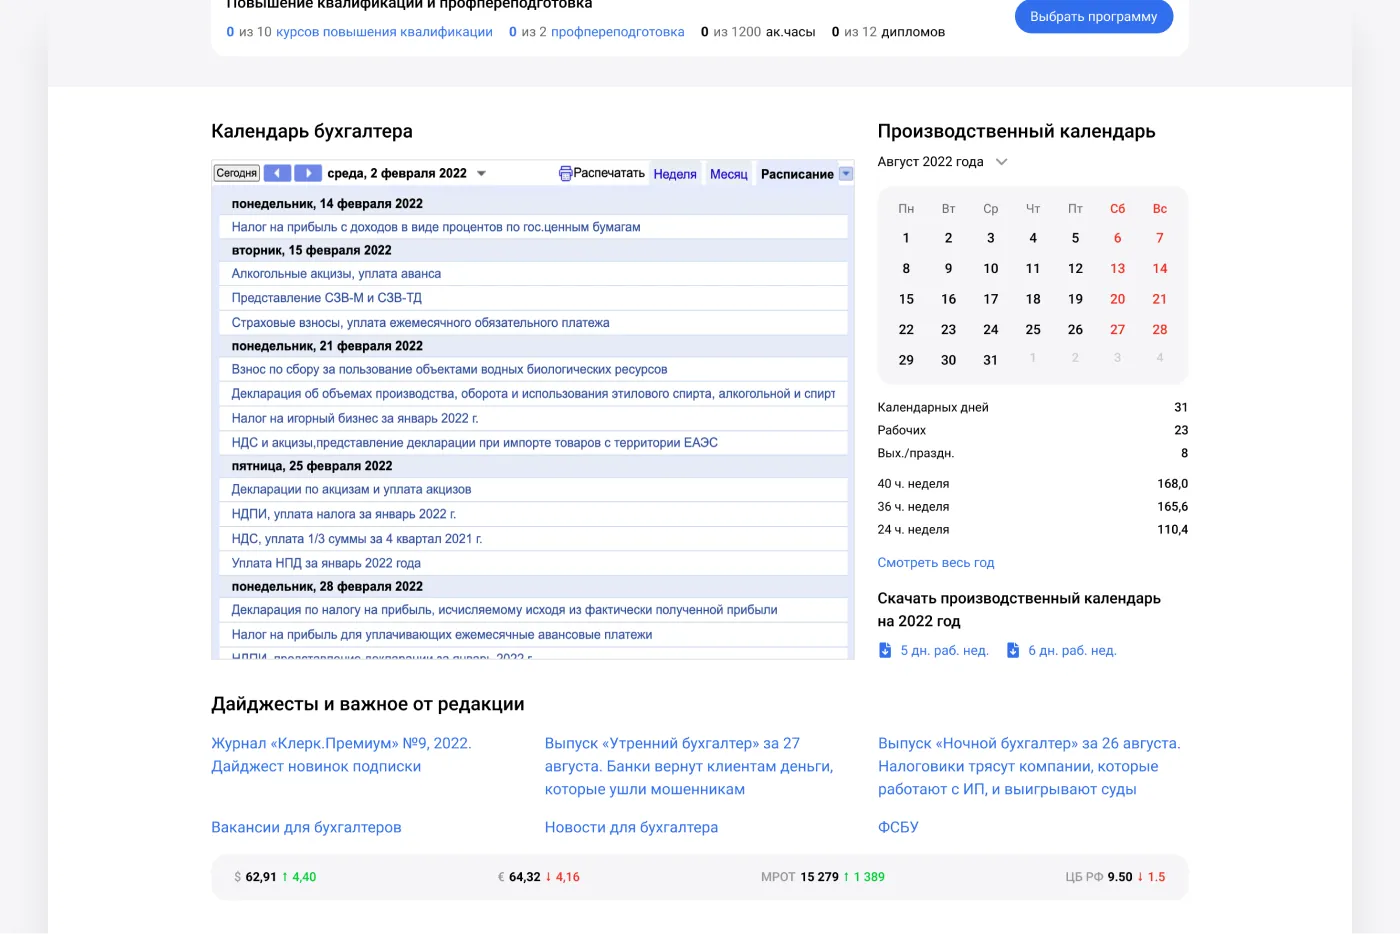1400x934 pixels.
Task: Select August 17 in production calendar
Action: click(990, 299)
